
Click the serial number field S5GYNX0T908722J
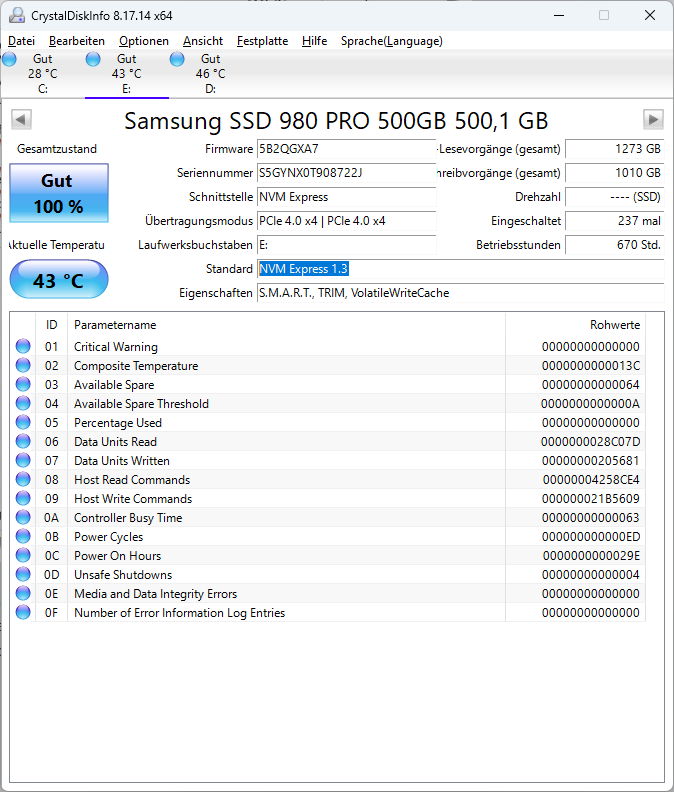coord(346,173)
